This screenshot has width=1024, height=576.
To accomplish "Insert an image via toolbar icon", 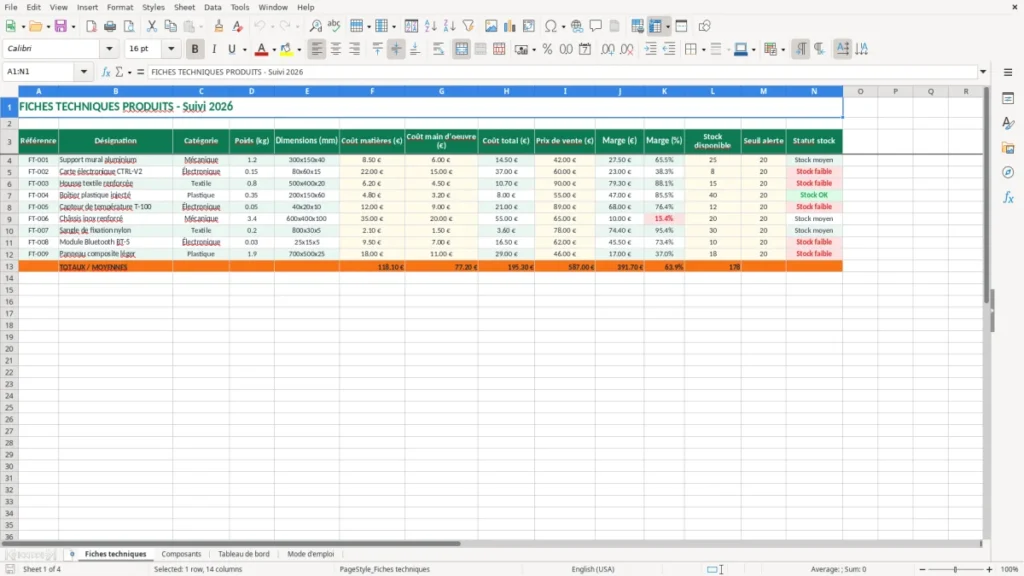I will pyautogui.click(x=491, y=26).
